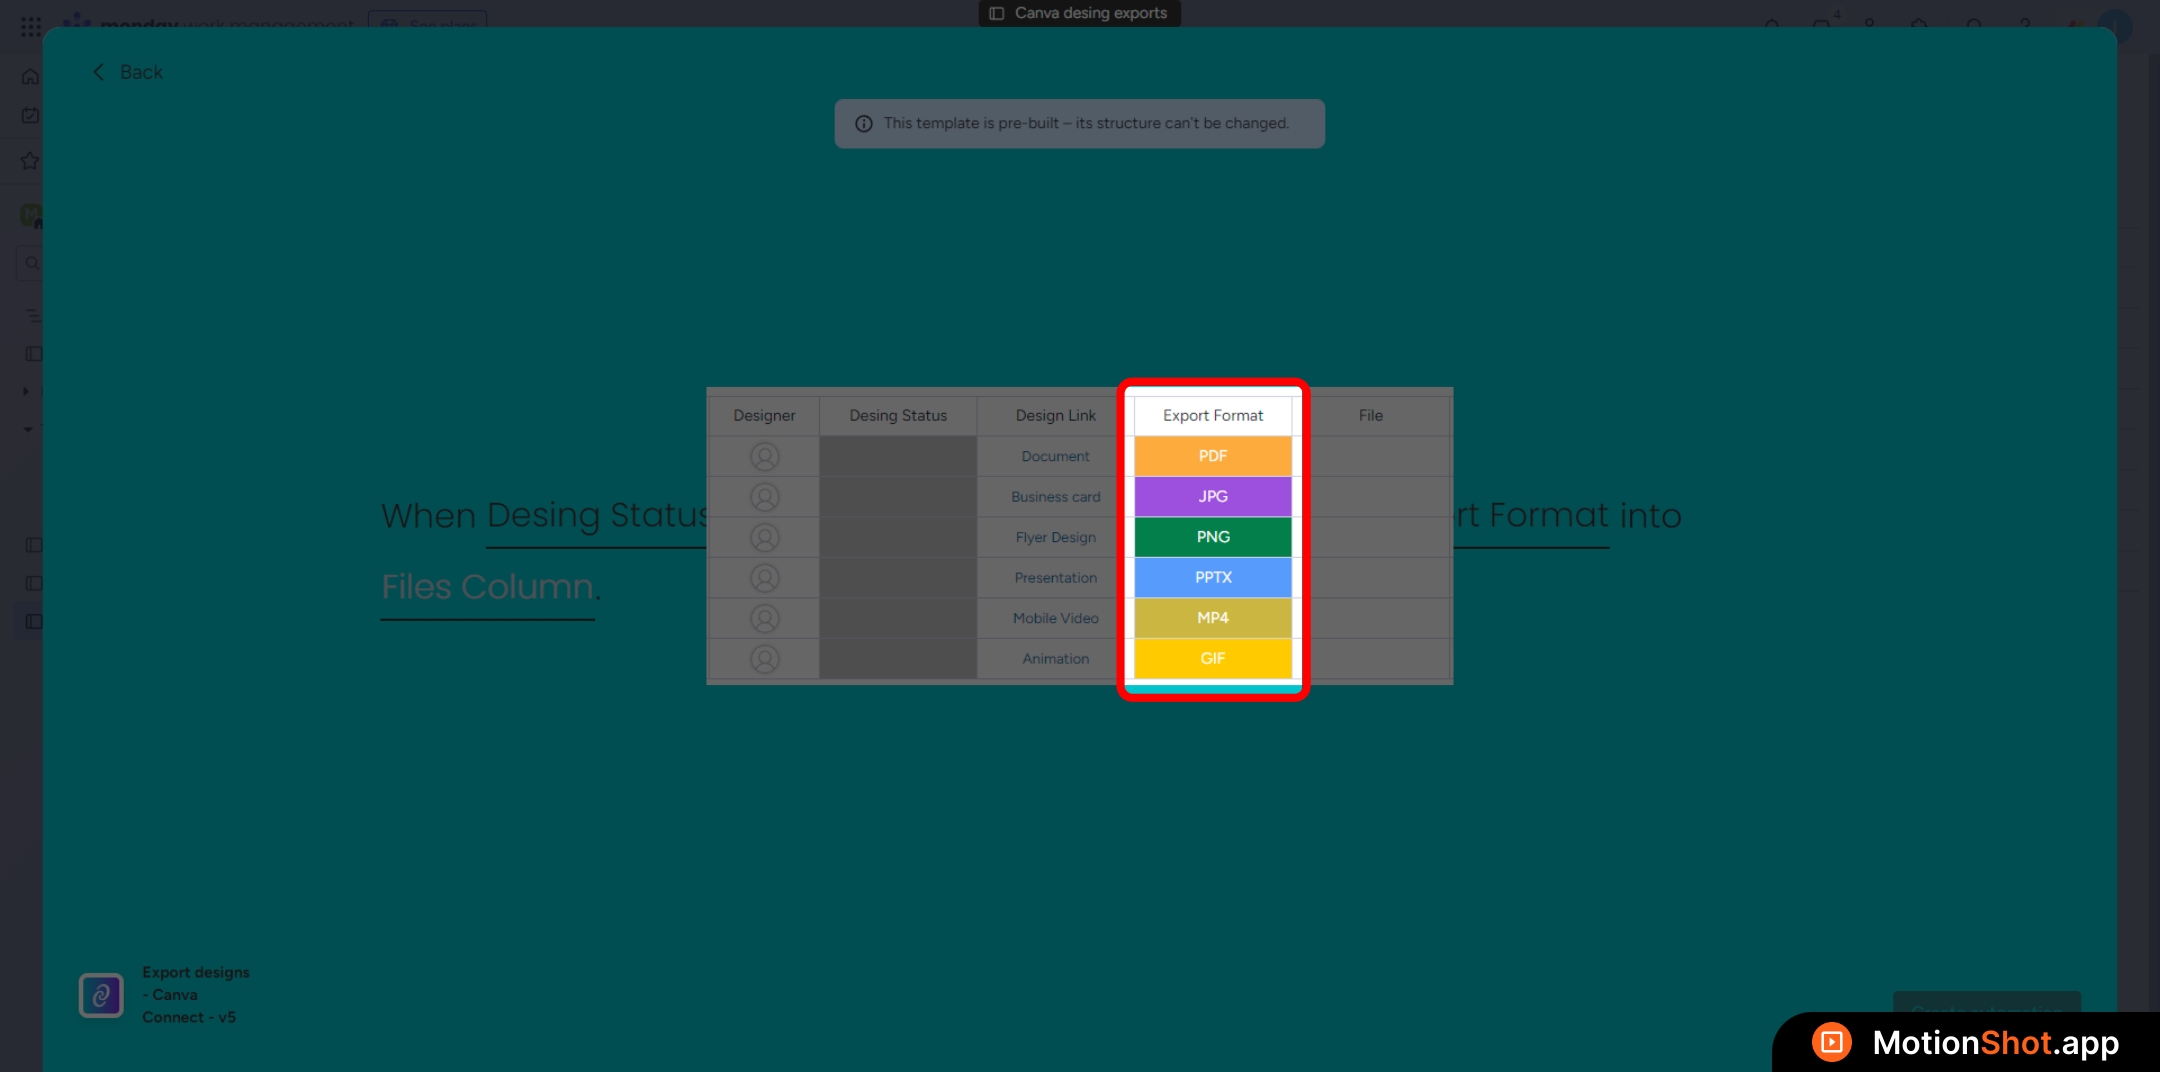Image resolution: width=2160 pixels, height=1072 pixels.
Task: Open the apps grid switcher icon
Action: pyautogui.click(x=30, y=26)
